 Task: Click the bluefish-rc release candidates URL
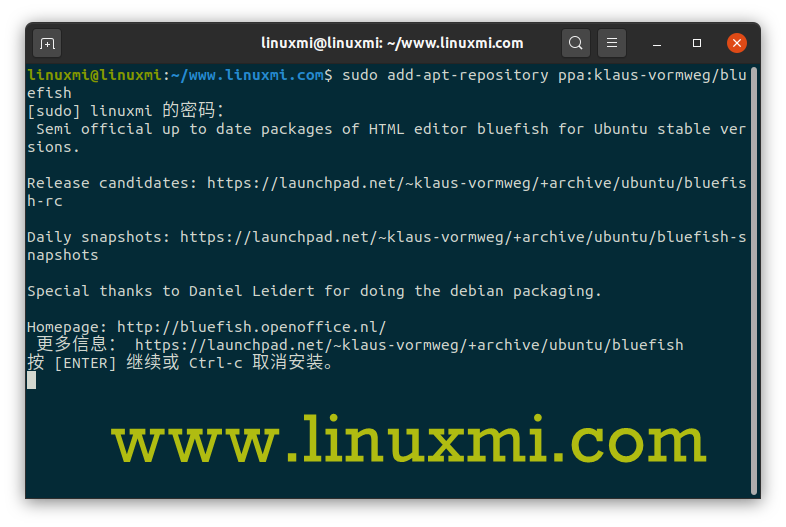pos(386,192)
